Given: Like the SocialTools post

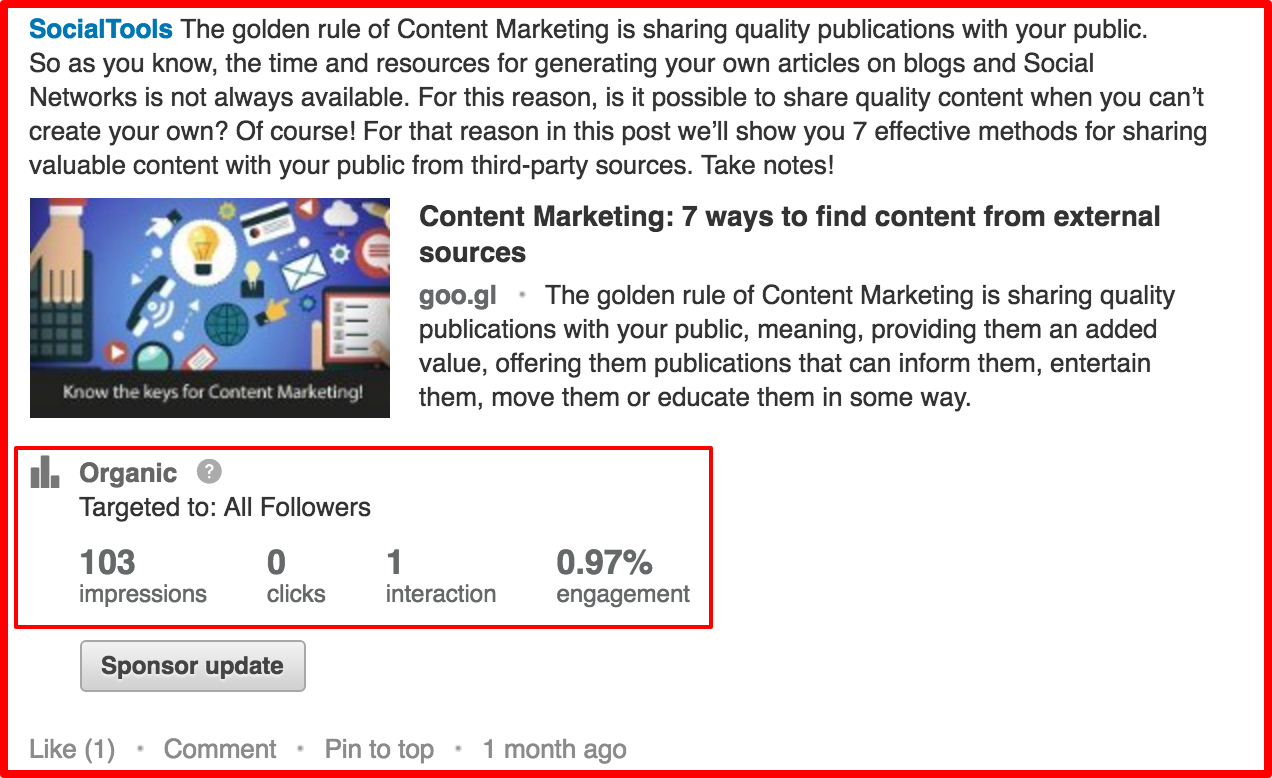Looking at the screenshot, I should tap(72, 749).
